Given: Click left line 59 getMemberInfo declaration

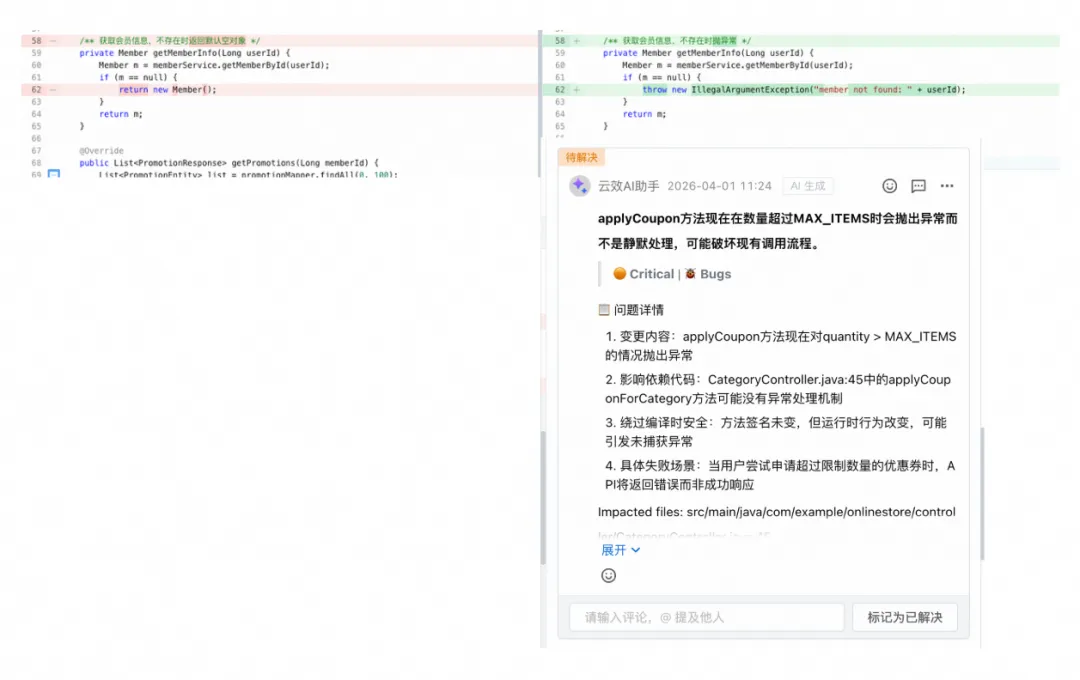Looking at the screenshot, I should [185, 53].
